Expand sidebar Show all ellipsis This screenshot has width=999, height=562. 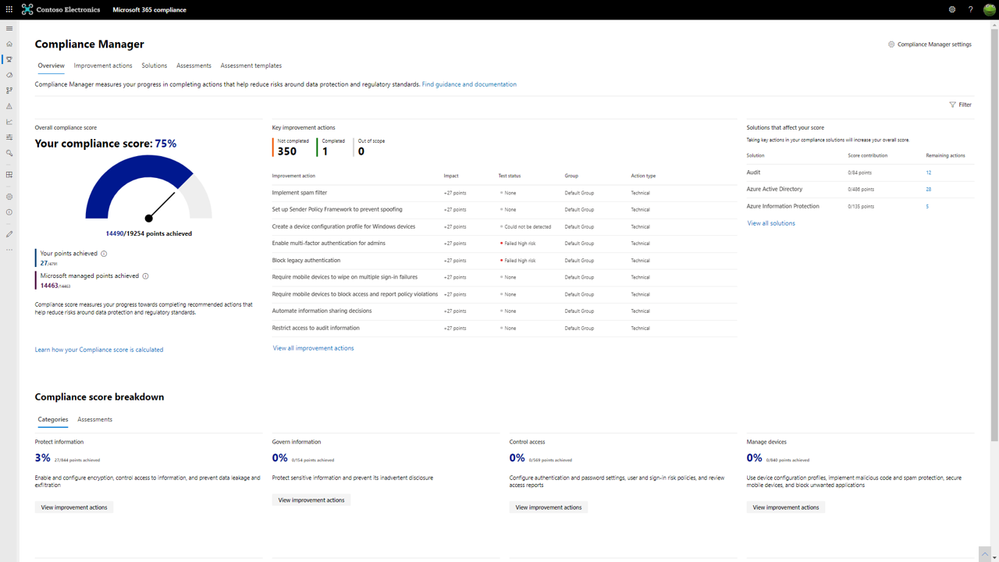click(9, 249)
